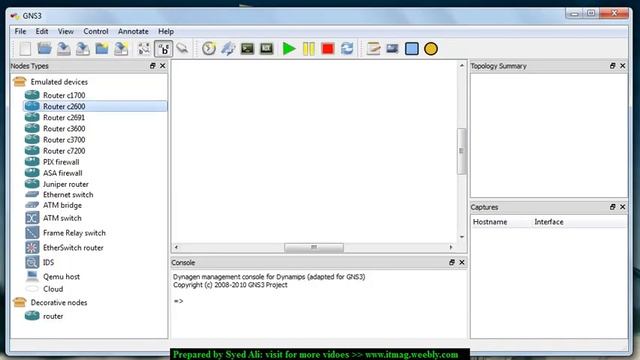Open the Help menu

click(x=166, y=31)
